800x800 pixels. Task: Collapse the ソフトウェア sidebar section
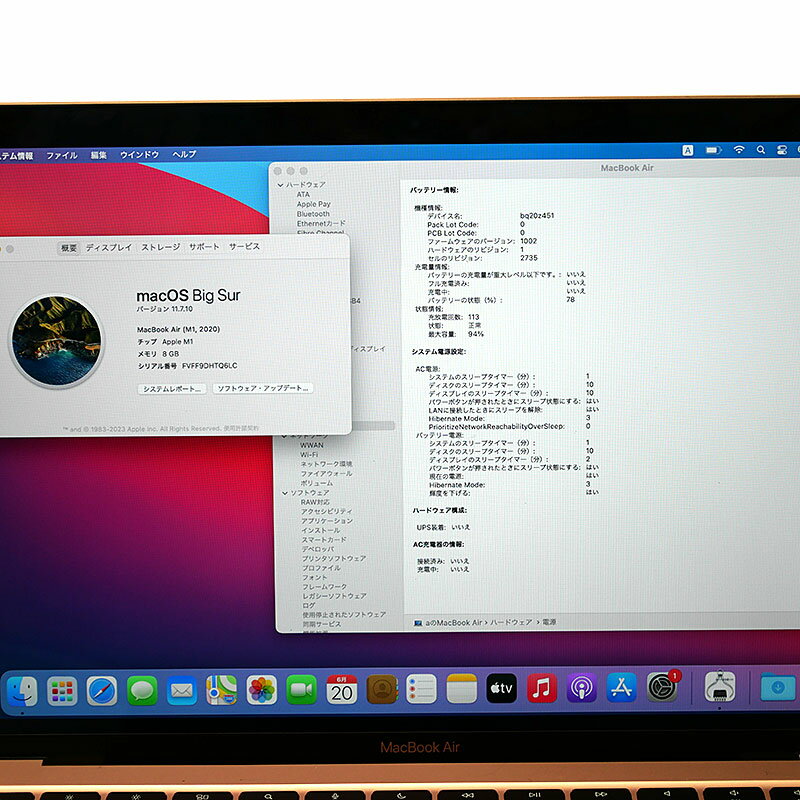[283, 493]
